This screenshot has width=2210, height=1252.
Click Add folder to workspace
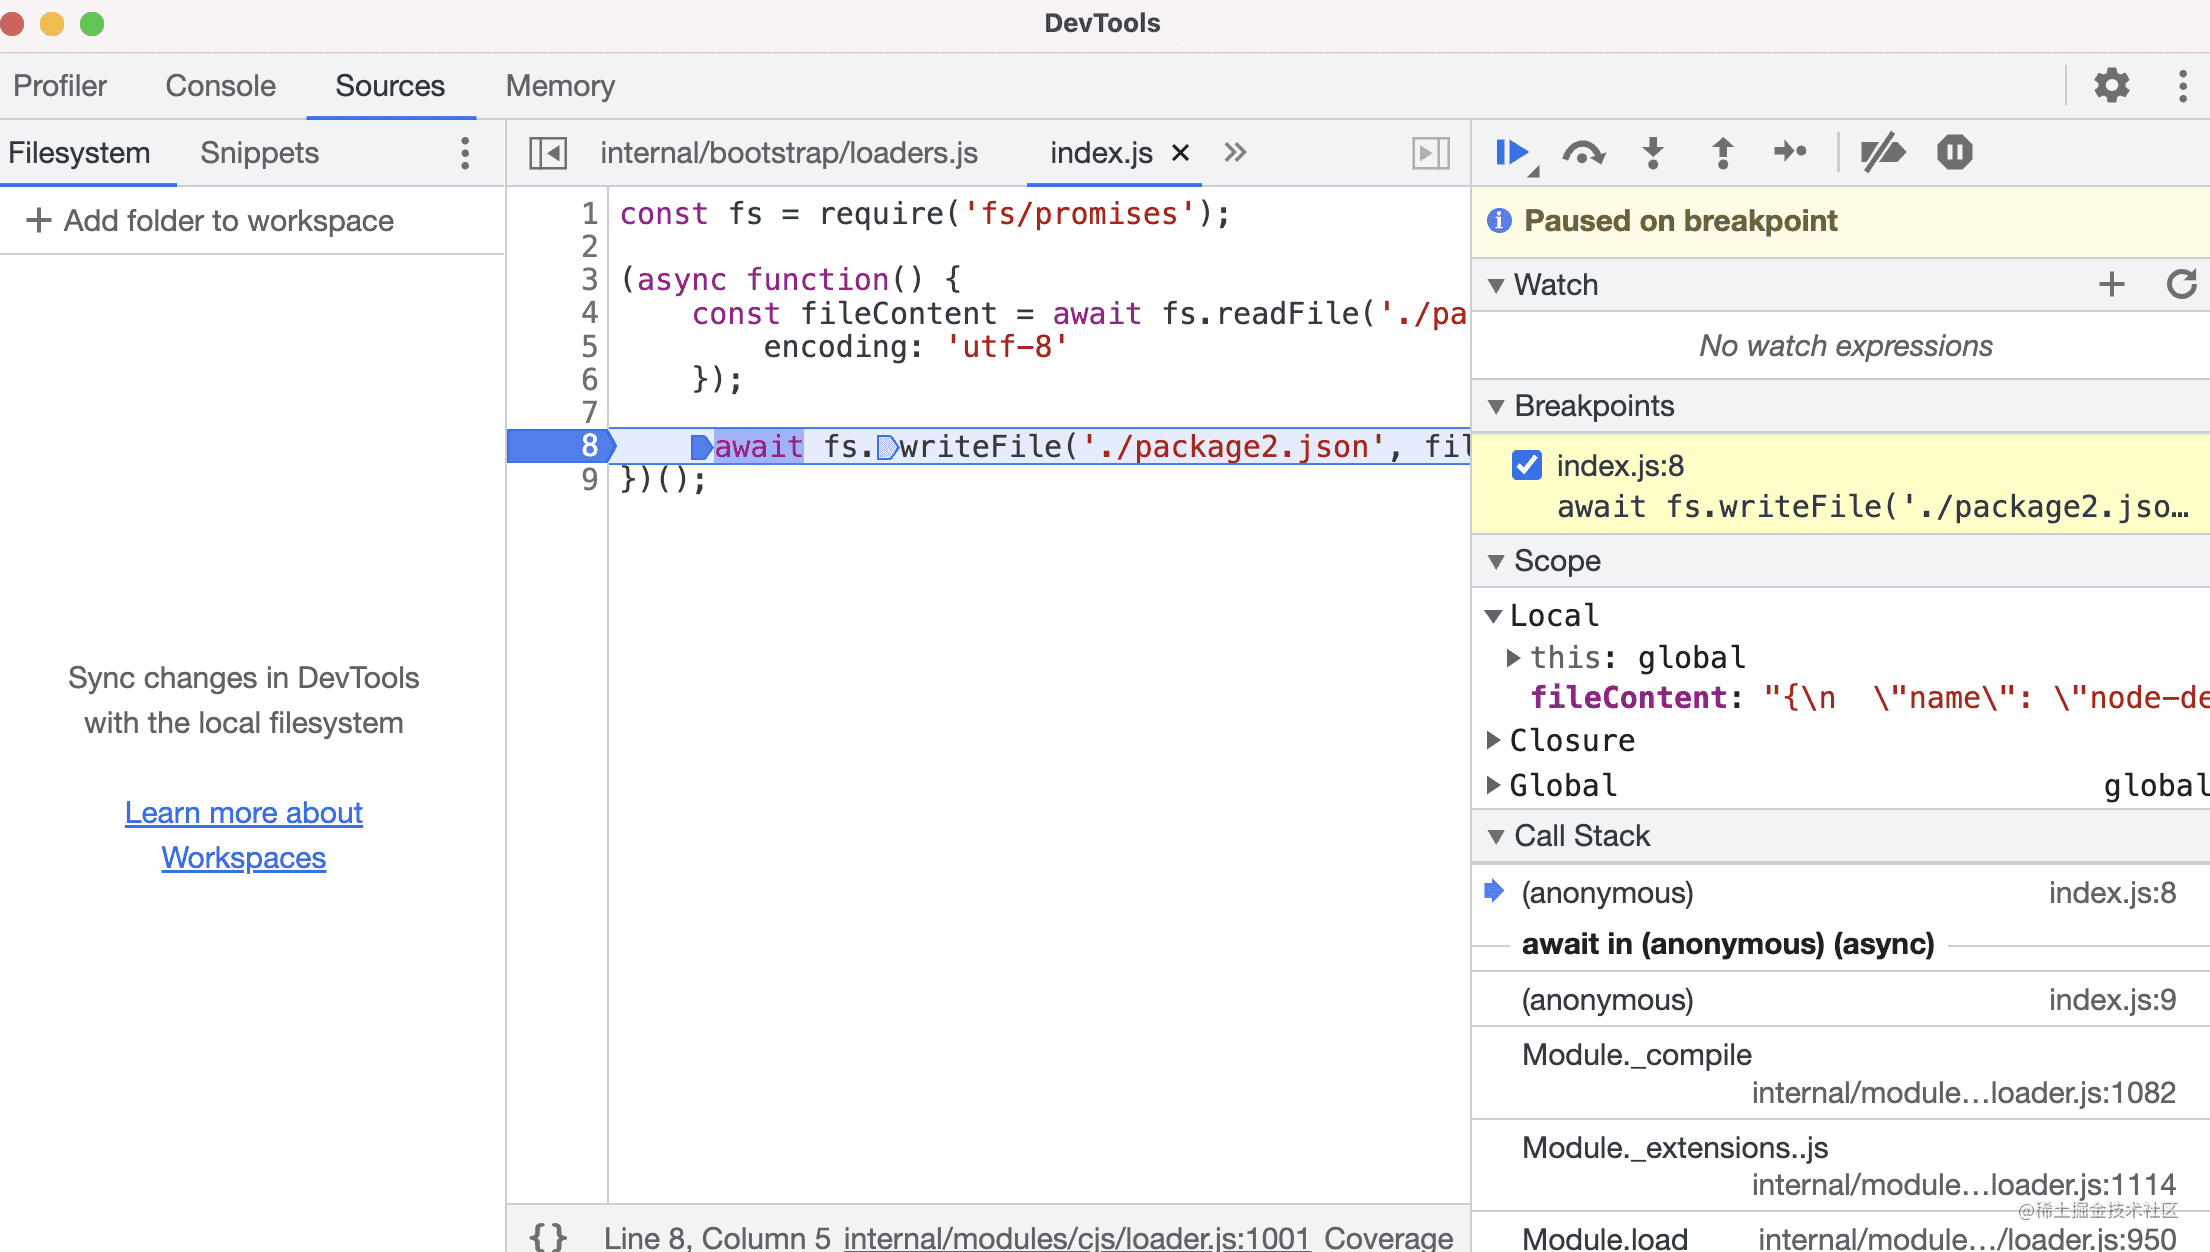(210, 220)
